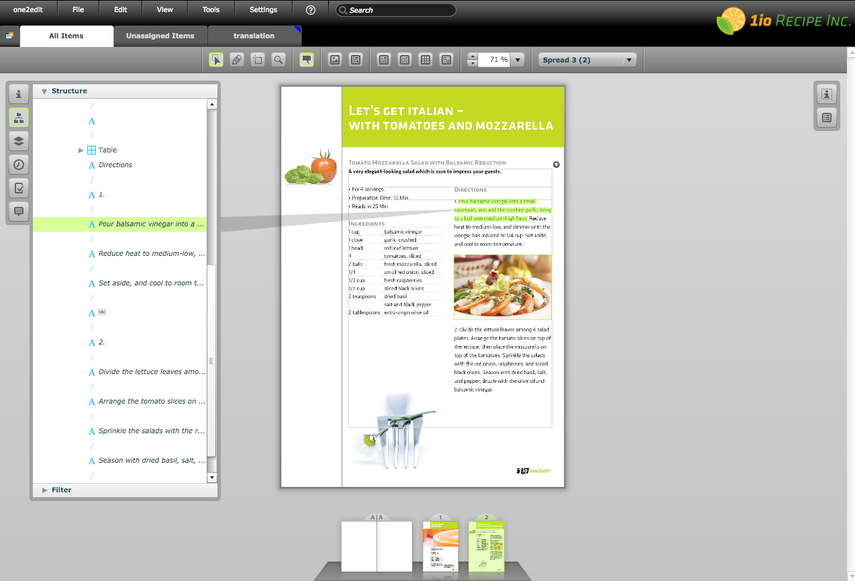Viewport: 855px width, 581px height.
Task: Click the image view toolbar icon
Action: (x=335, y=60)
